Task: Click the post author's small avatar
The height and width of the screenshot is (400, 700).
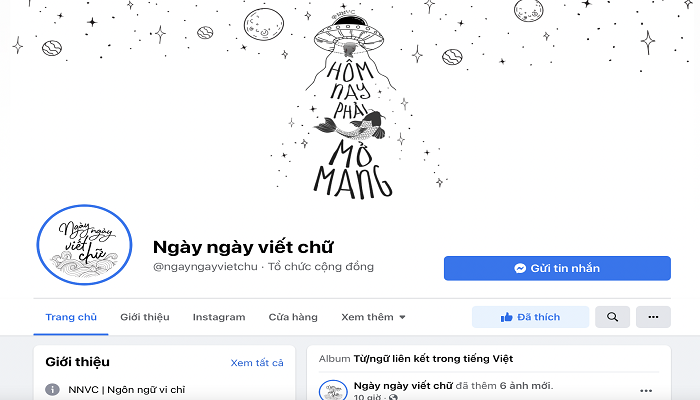Action: 333,390
